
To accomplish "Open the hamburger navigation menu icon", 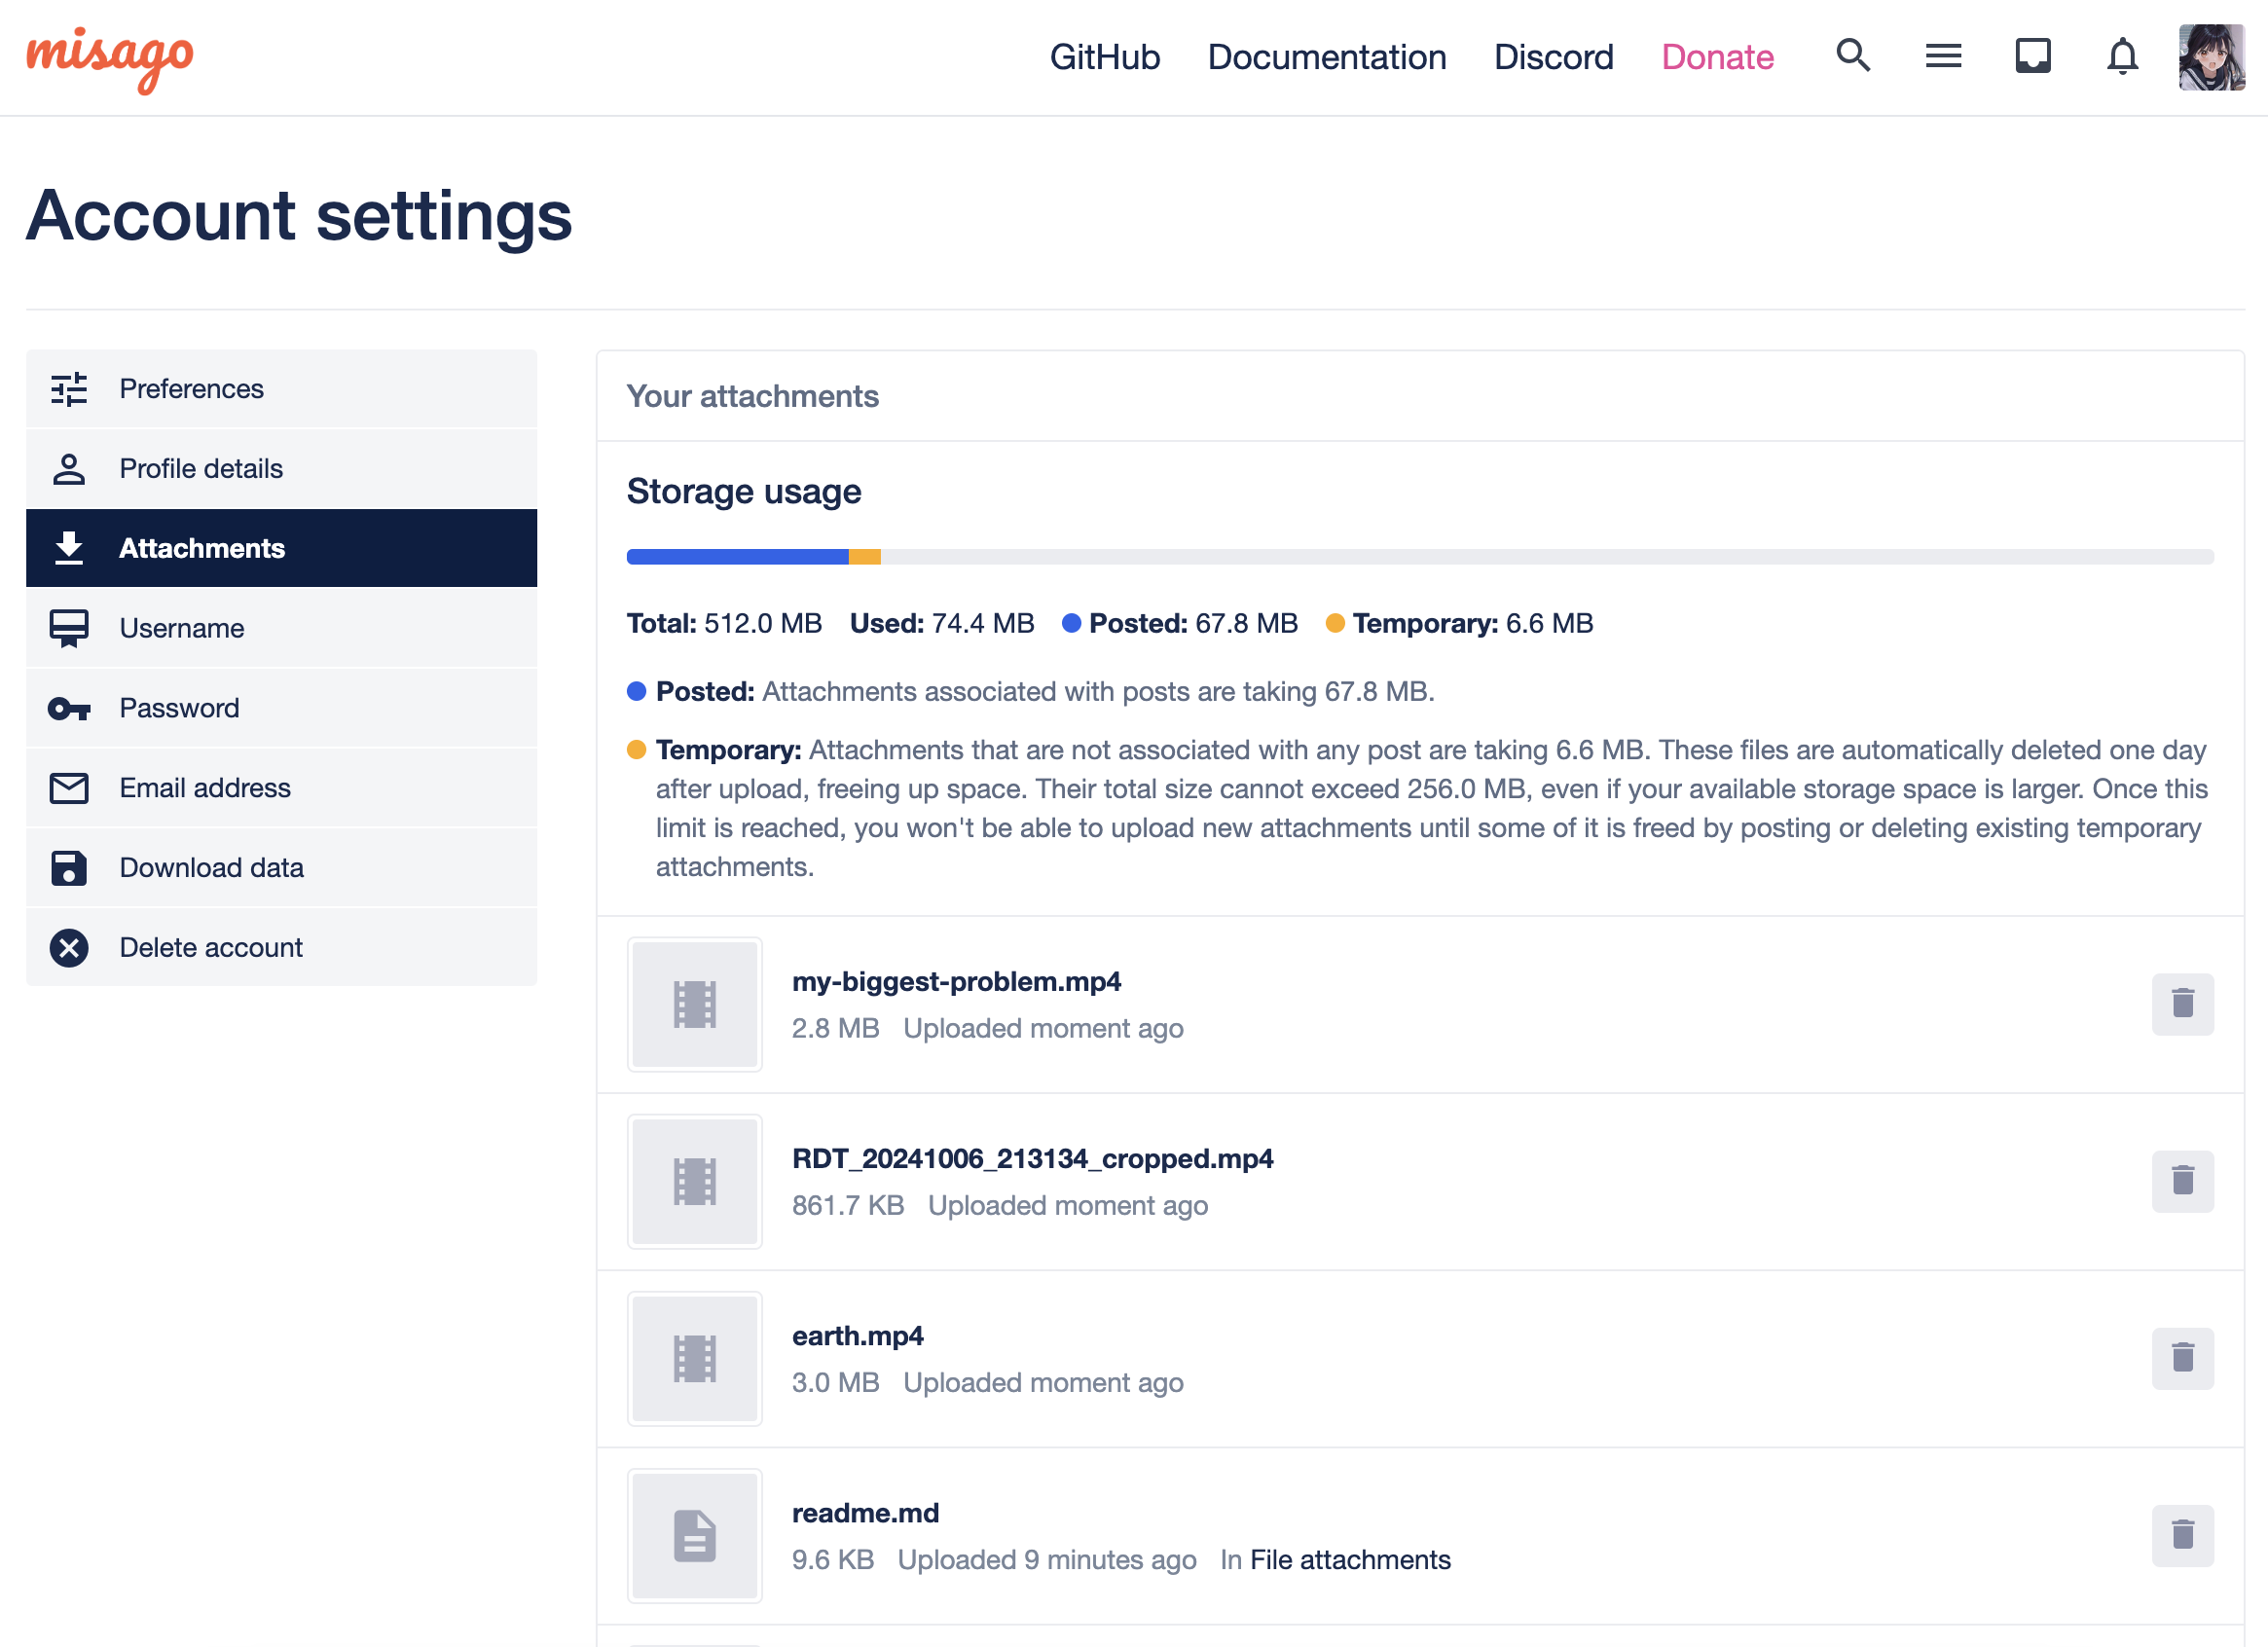I will click(x=1943, y=56).
